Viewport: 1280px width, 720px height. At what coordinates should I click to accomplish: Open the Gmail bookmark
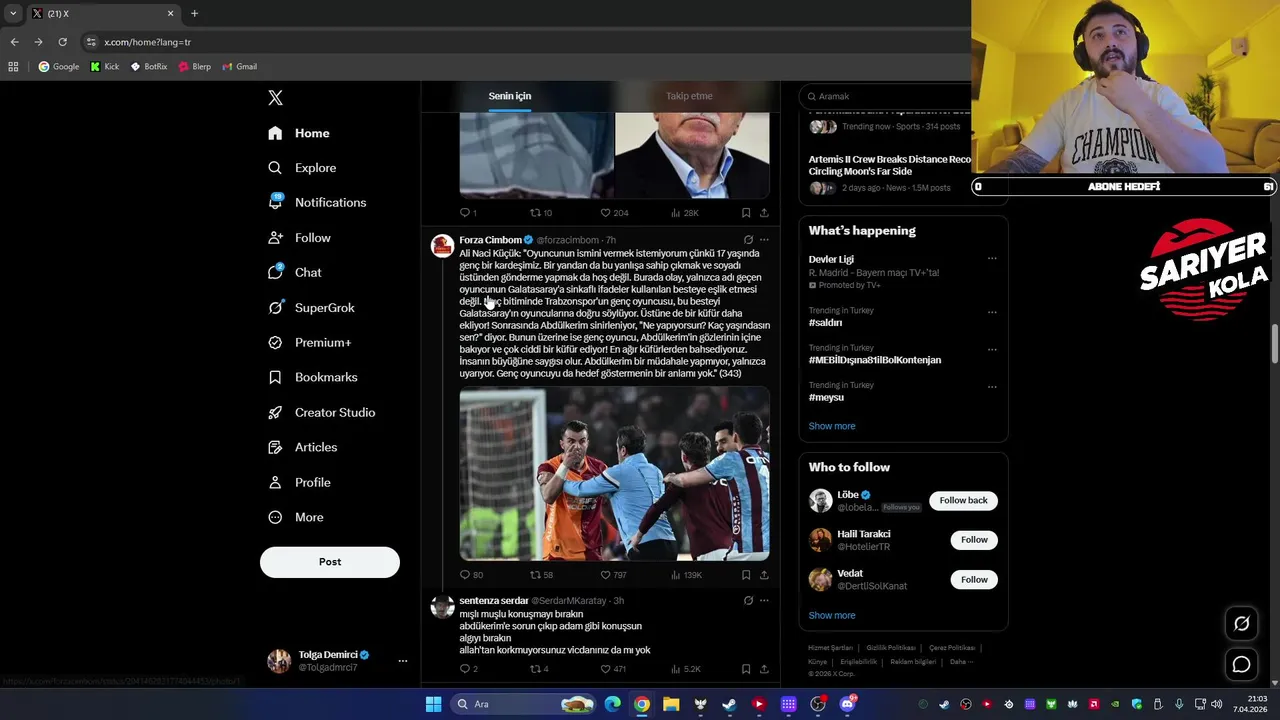click(240, 66)
